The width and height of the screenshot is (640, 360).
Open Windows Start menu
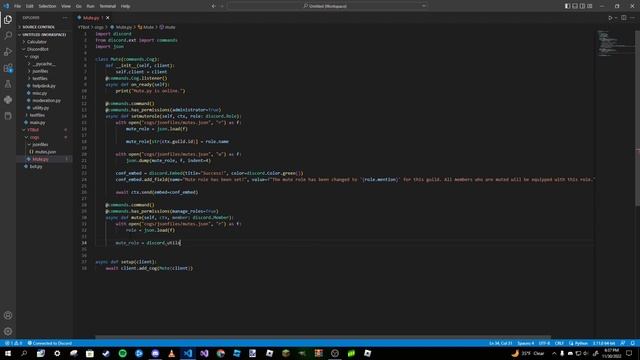pos(8,353)
